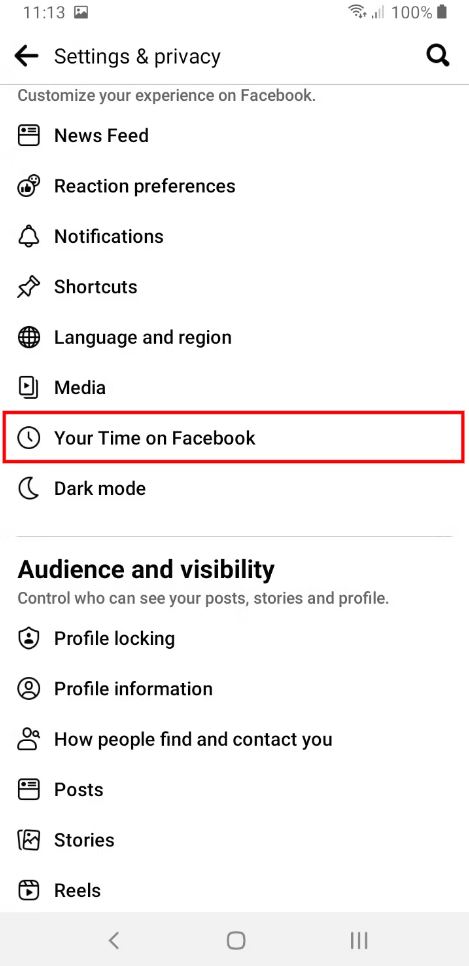Tap the Android recent apps button
Screen dimensions: 469x966
[x=359, y=940]
